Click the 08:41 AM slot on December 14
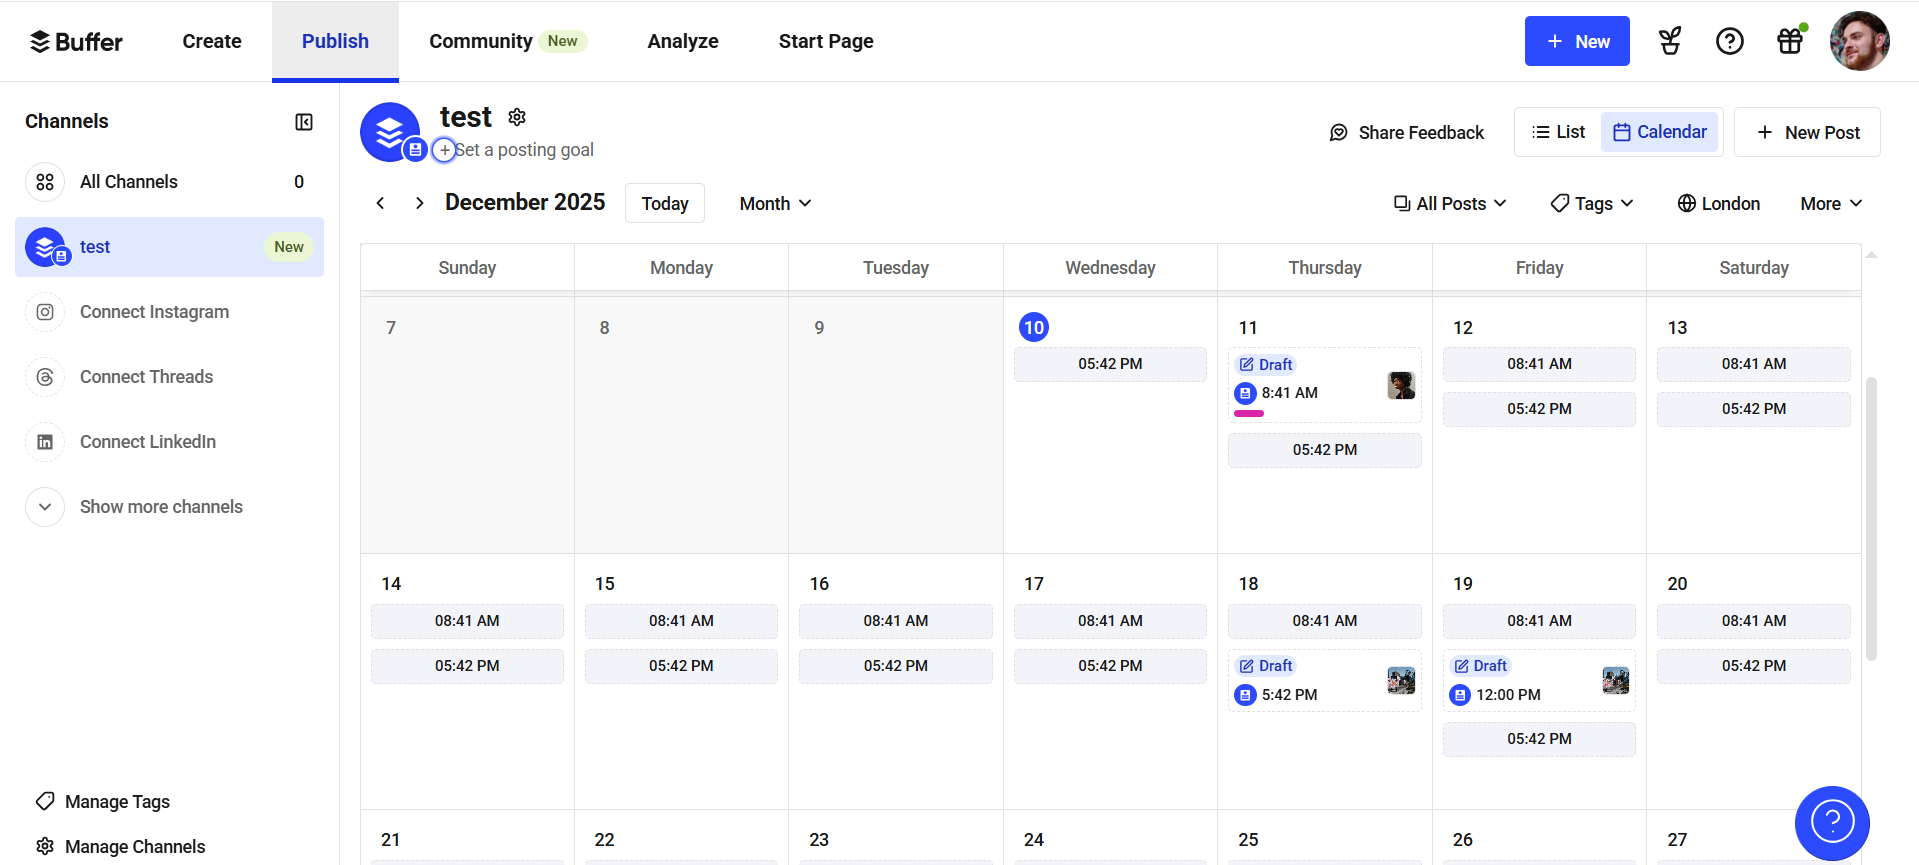Screen dimensions: 1919x865 (x=467, y=621)
